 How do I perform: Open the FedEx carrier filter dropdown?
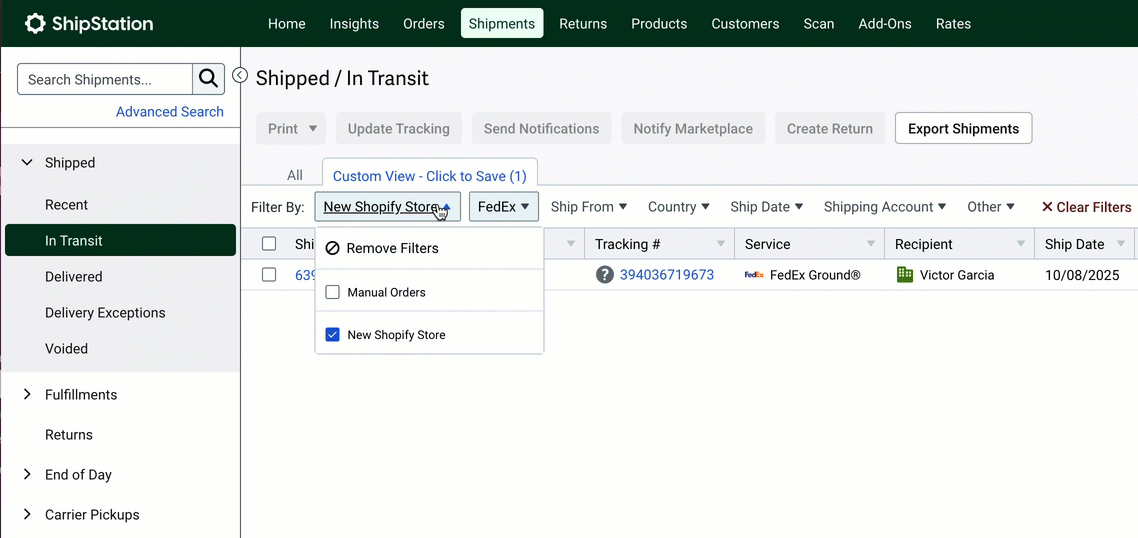pyautogui.click(x=504, y=207)
